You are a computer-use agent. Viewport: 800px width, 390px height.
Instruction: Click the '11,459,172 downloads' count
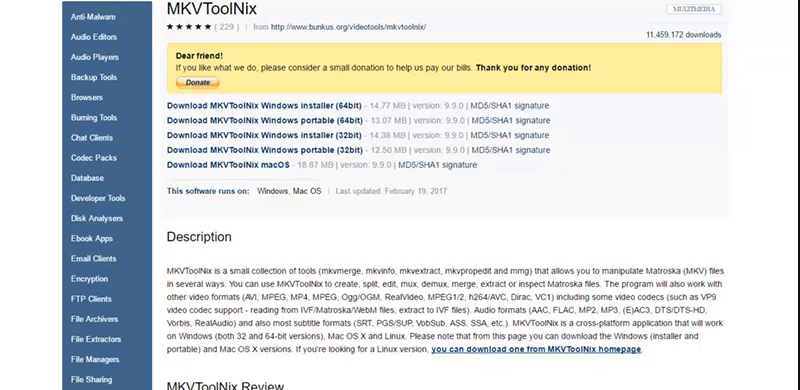tap(684, 35)
